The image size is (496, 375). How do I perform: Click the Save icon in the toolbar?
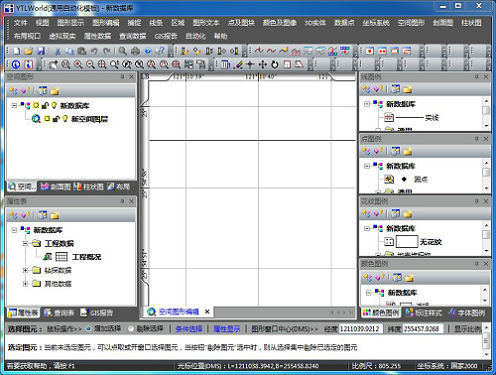(41, 51)
